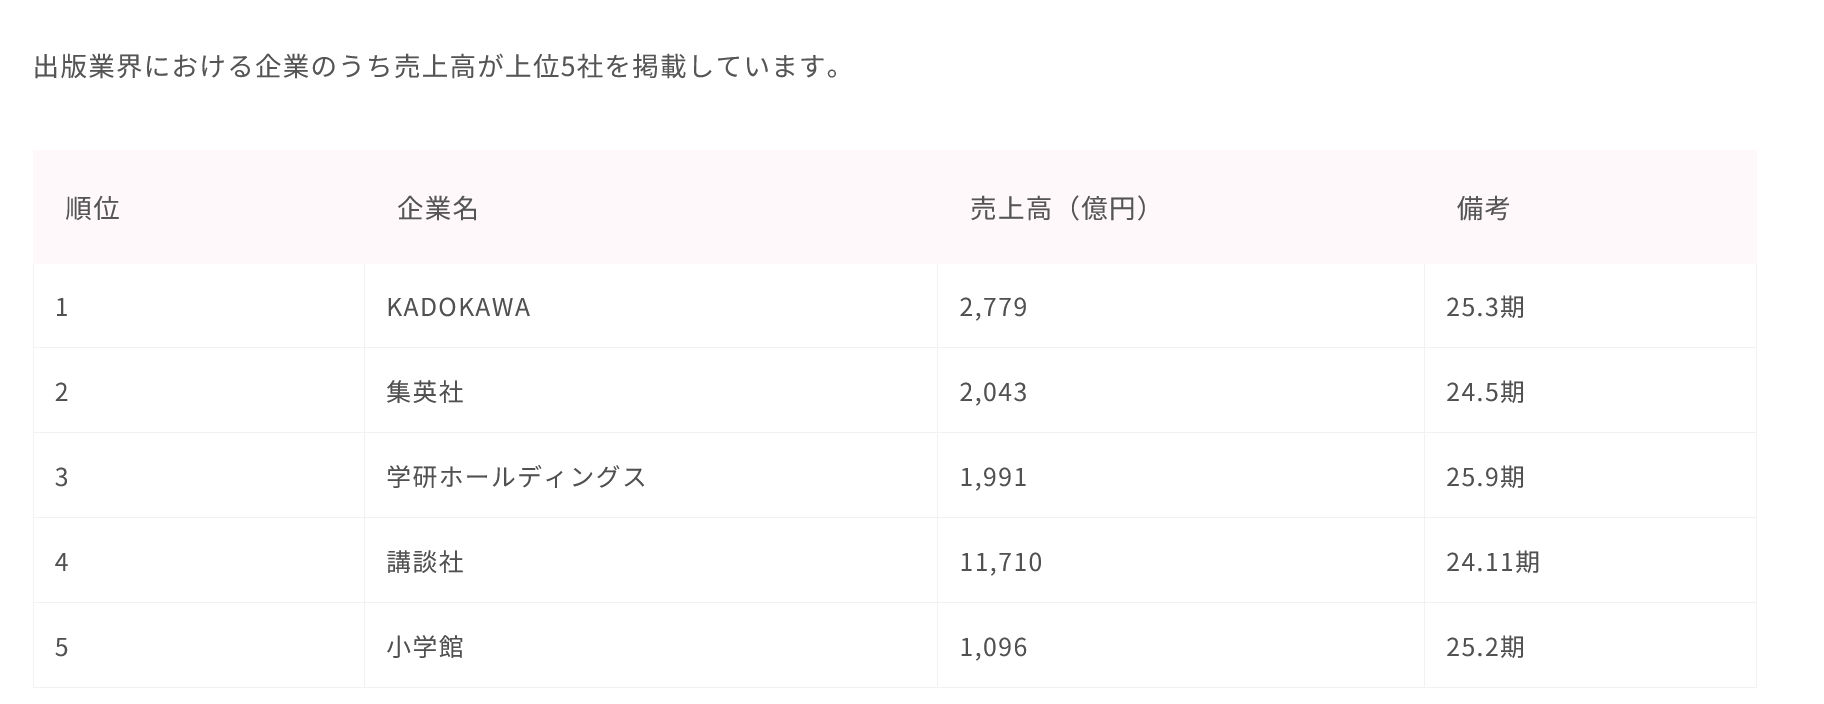Screen dimensions: 1824x704
Task: Select the 講談社 company name cell
Action: point(425,562)
